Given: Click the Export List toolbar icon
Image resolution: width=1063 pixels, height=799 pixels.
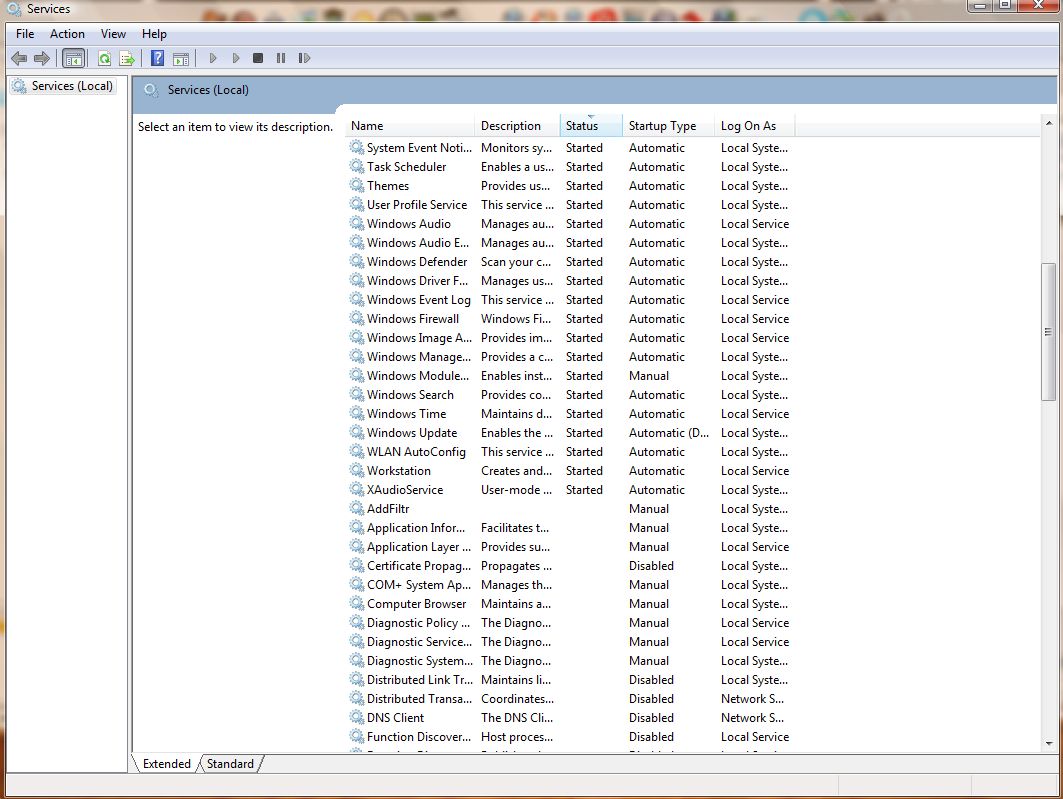Looking at the screenshot, I should click(x=127, y=59).
